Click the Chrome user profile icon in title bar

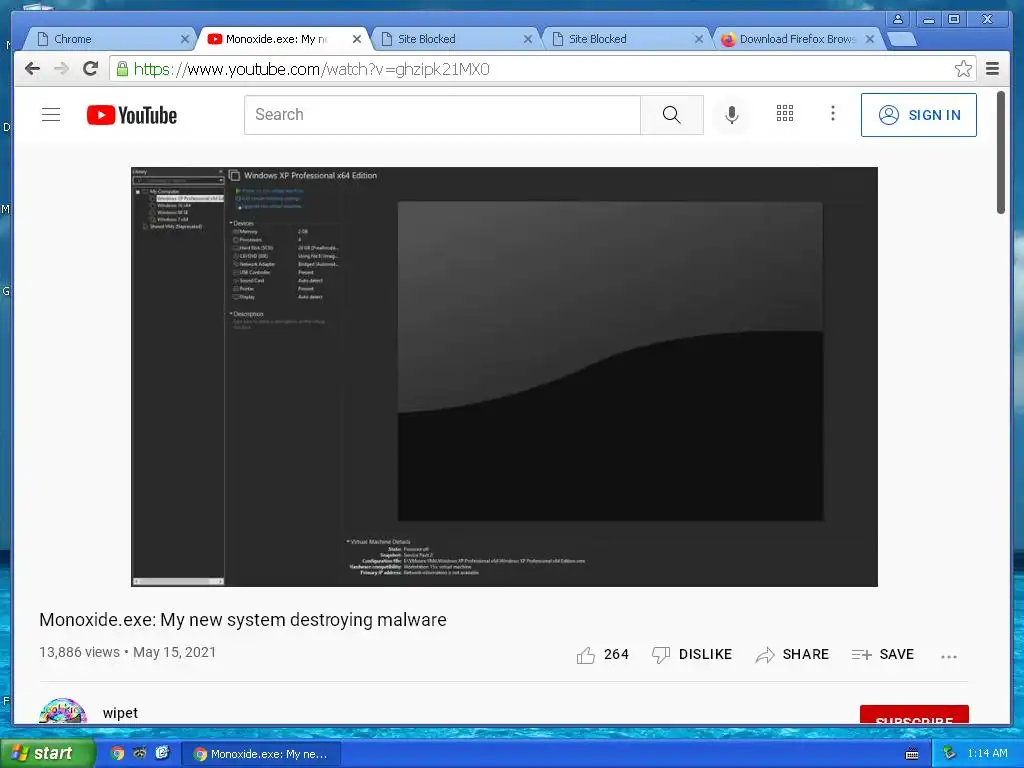coord(898,20)
